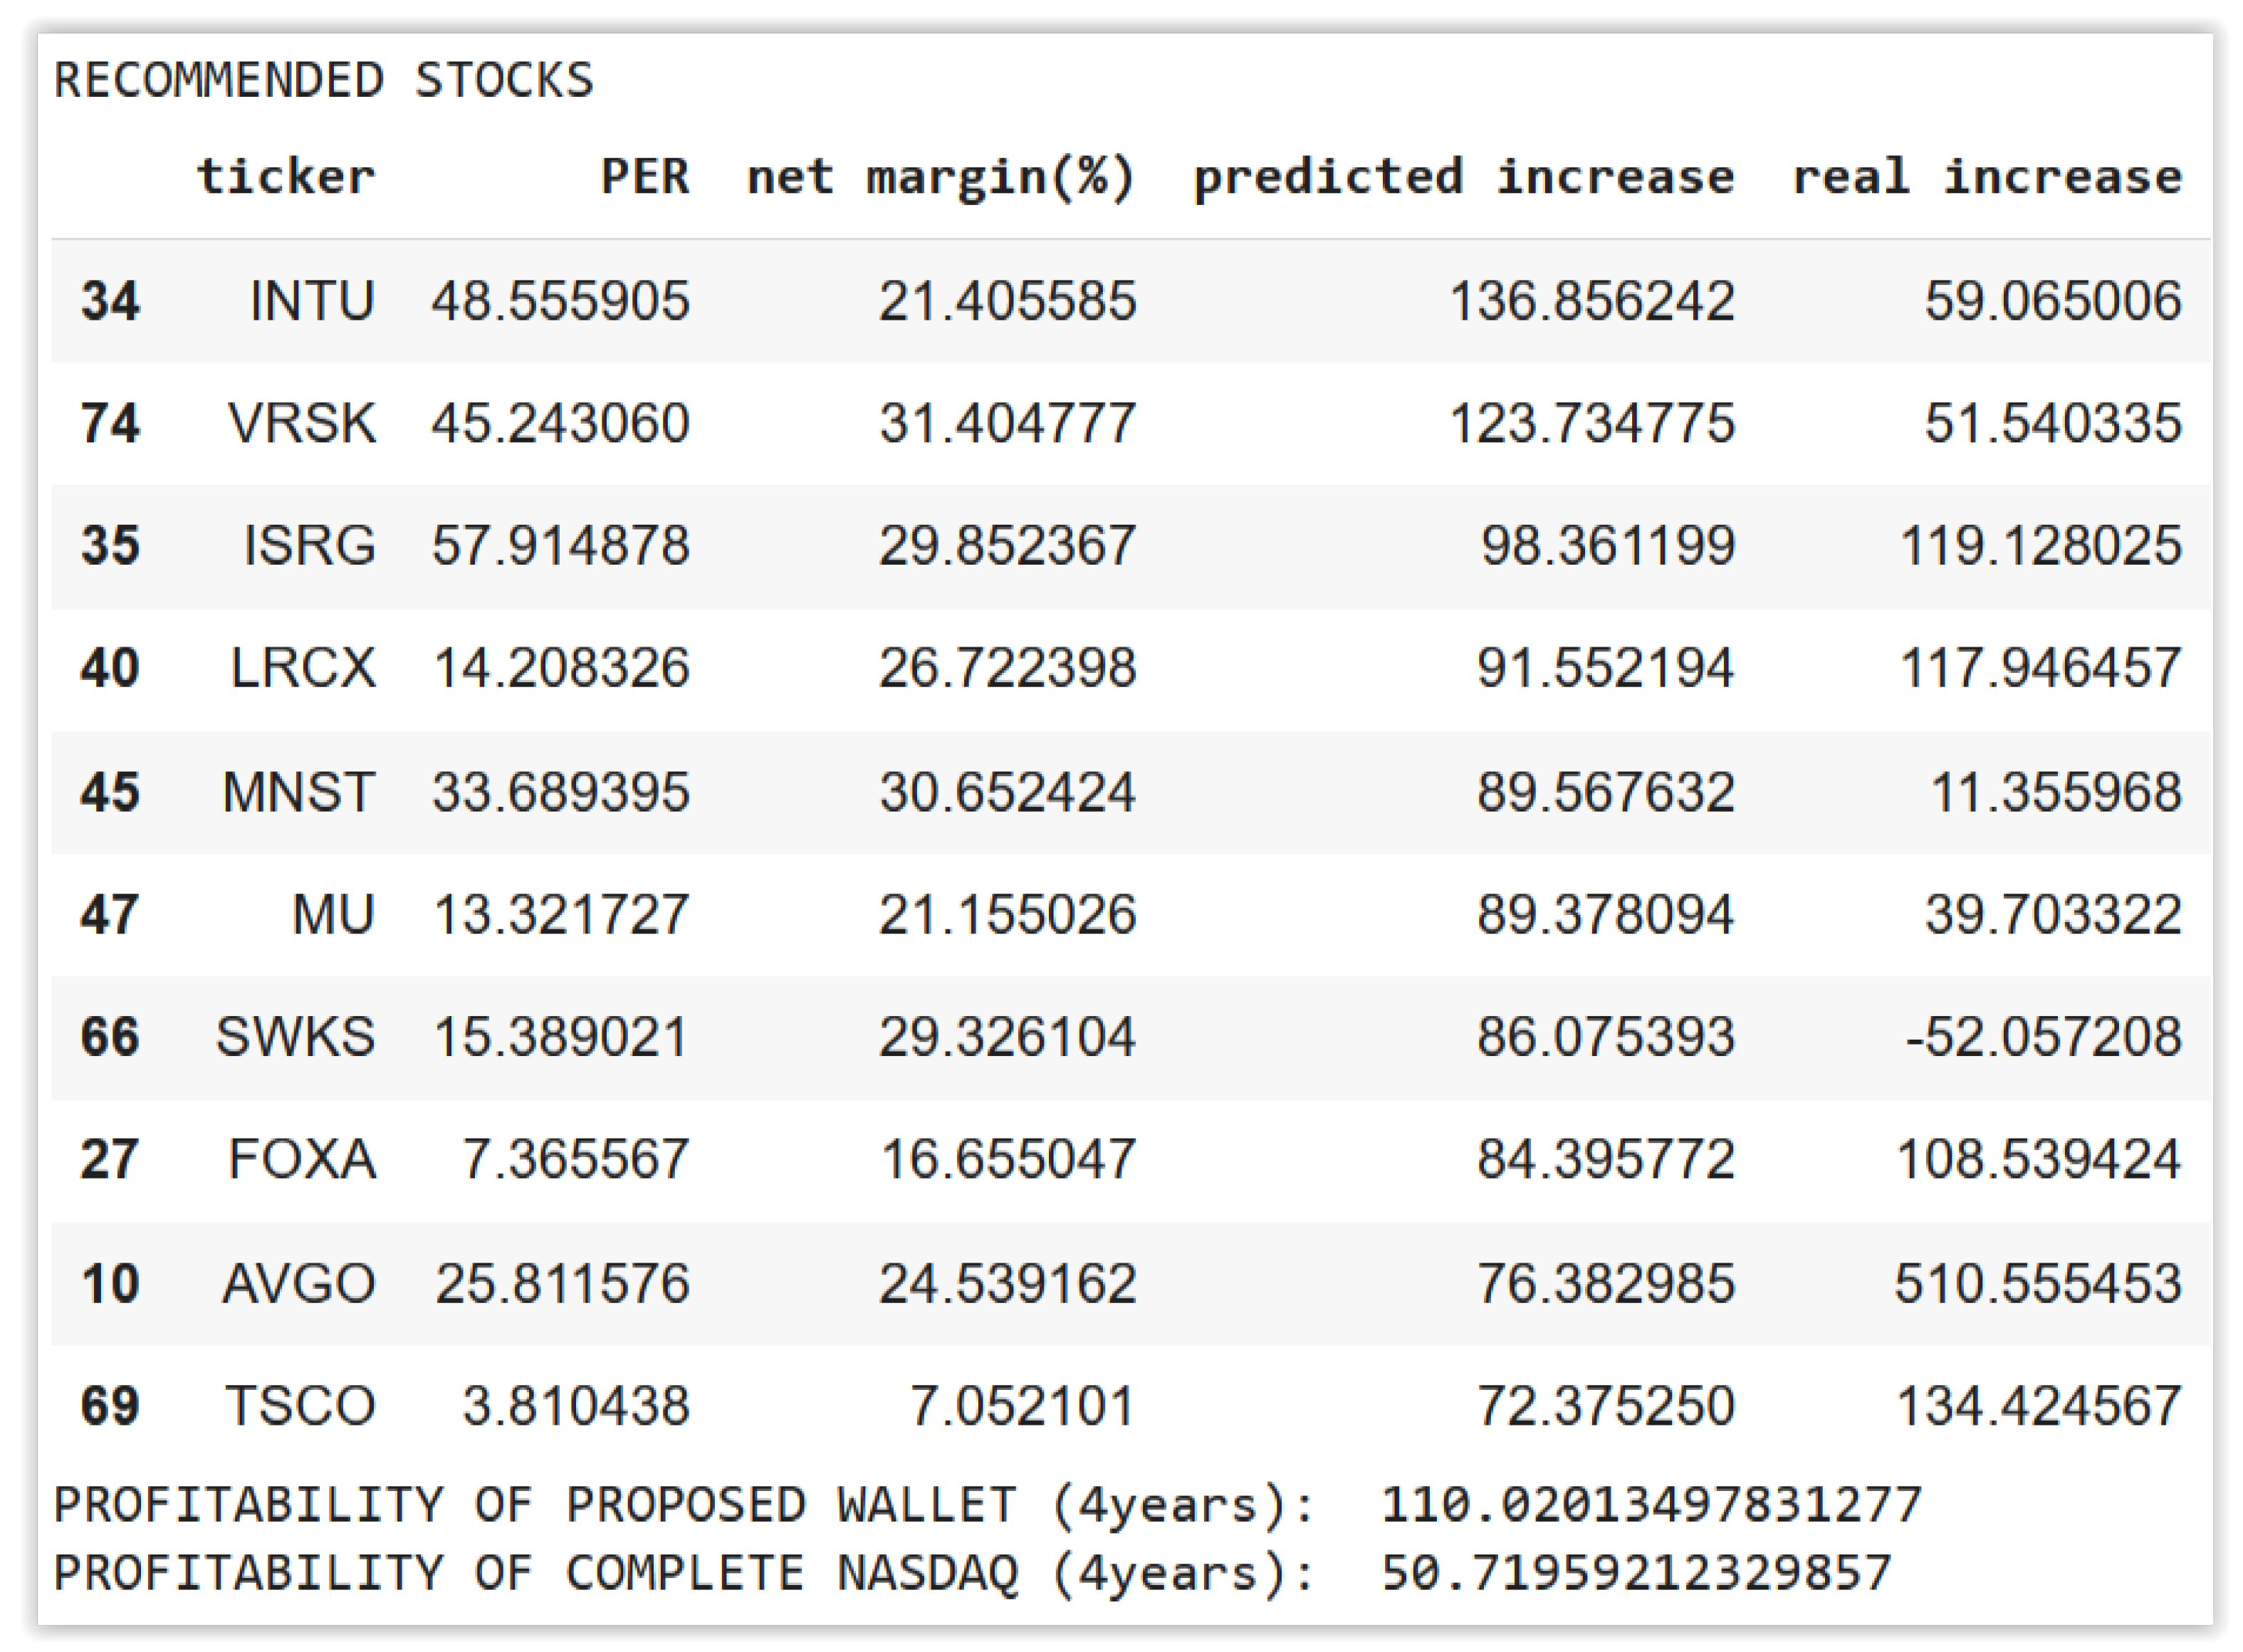Click real increase 108.539424
This screenshot has height=1652, width=2243.
pyautogui.click(x=2039, y=1160)
